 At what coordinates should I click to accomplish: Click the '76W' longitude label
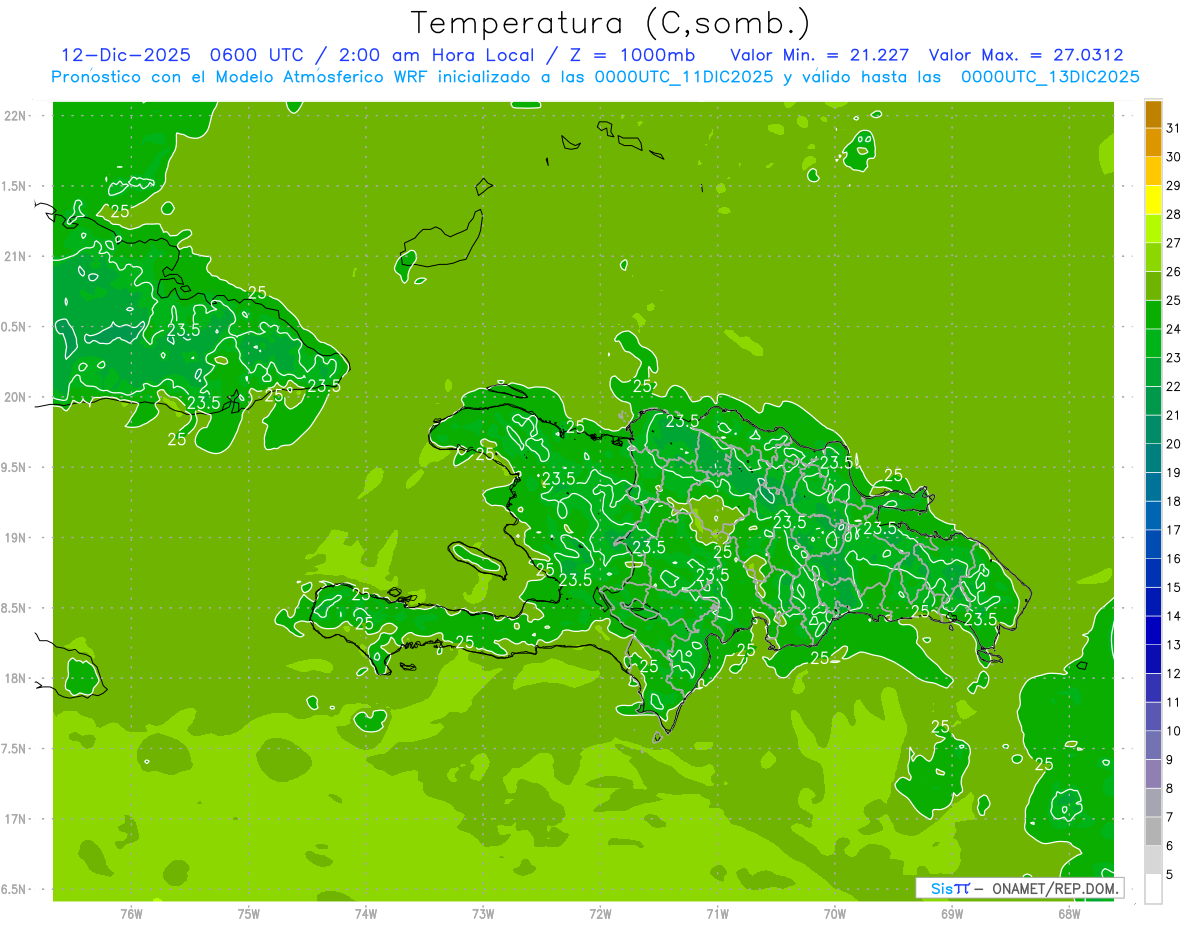point(132,914)
